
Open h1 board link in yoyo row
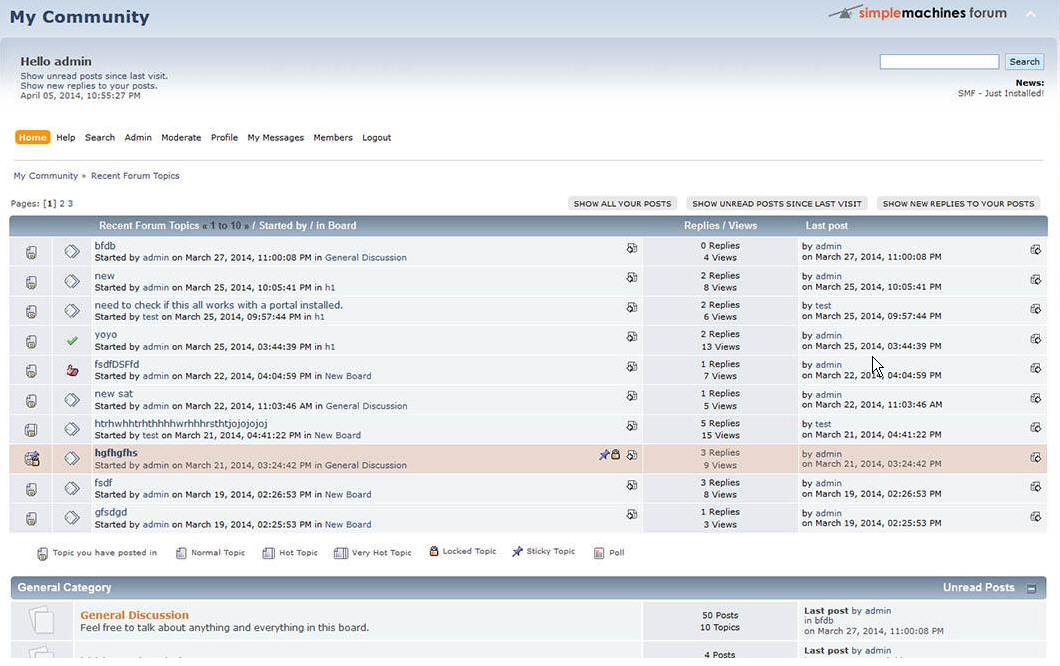329,347
